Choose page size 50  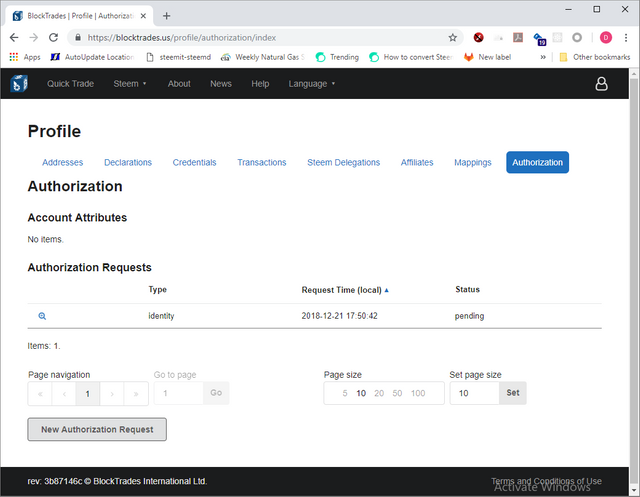point(397,393)
